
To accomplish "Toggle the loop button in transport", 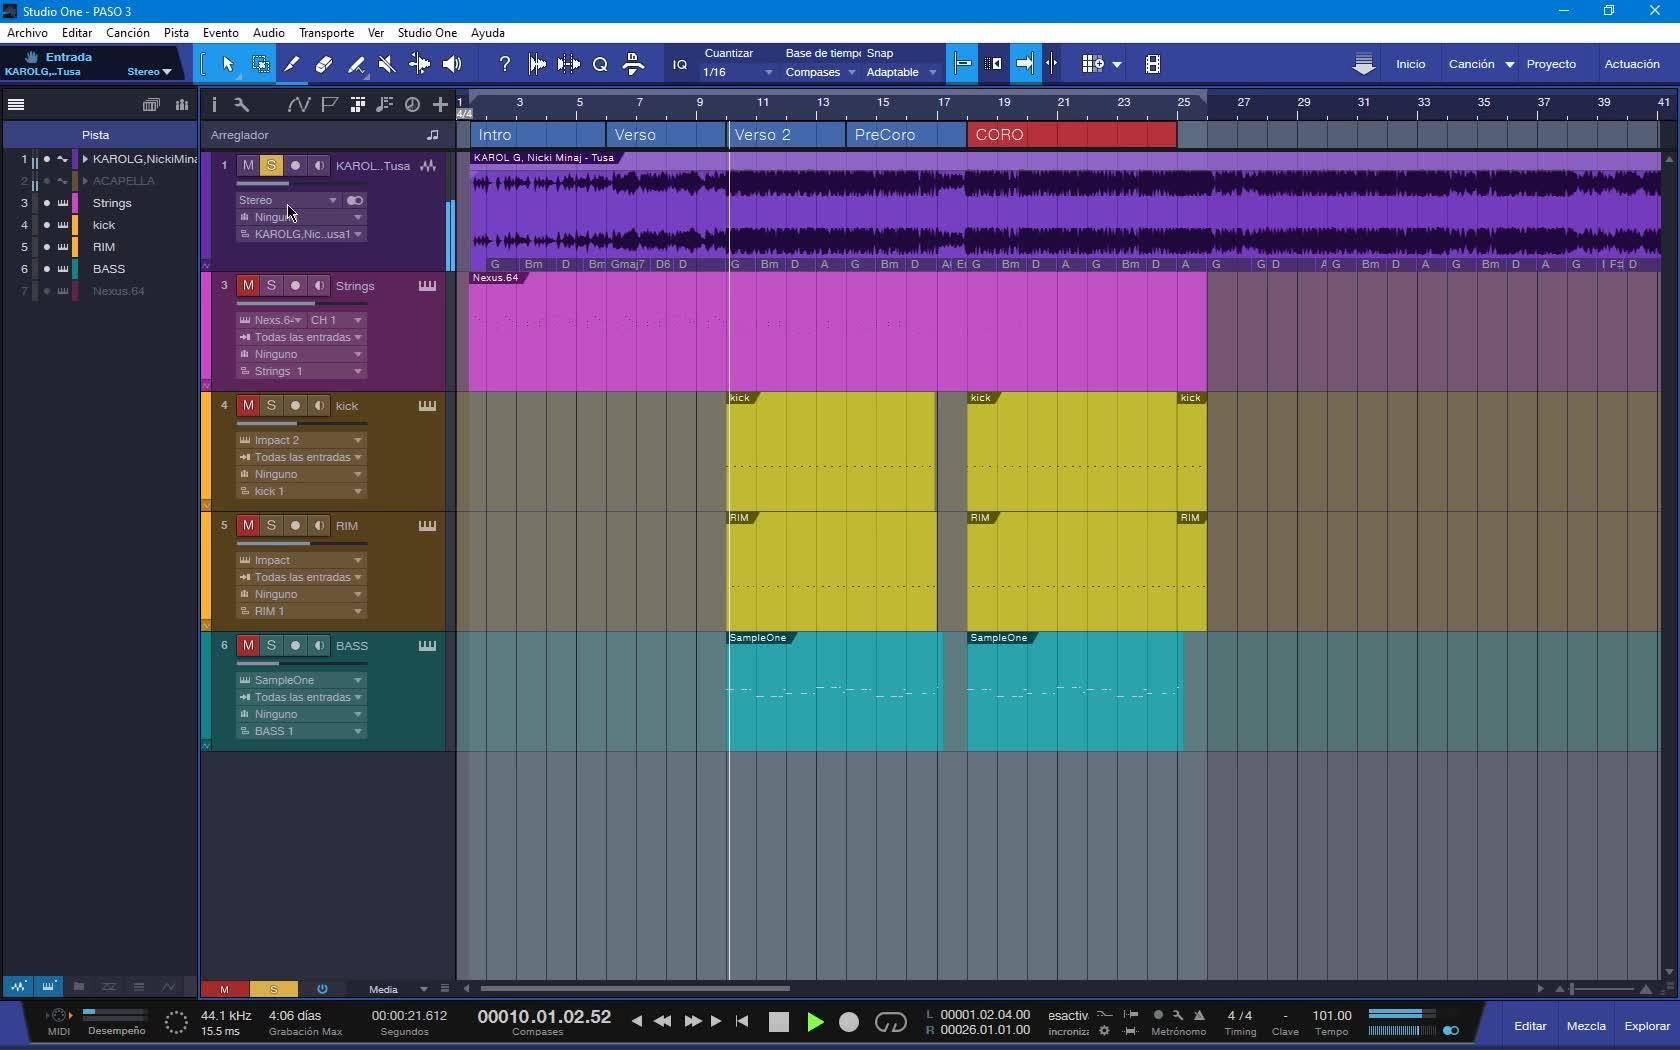I will [x=890, y=1022].
